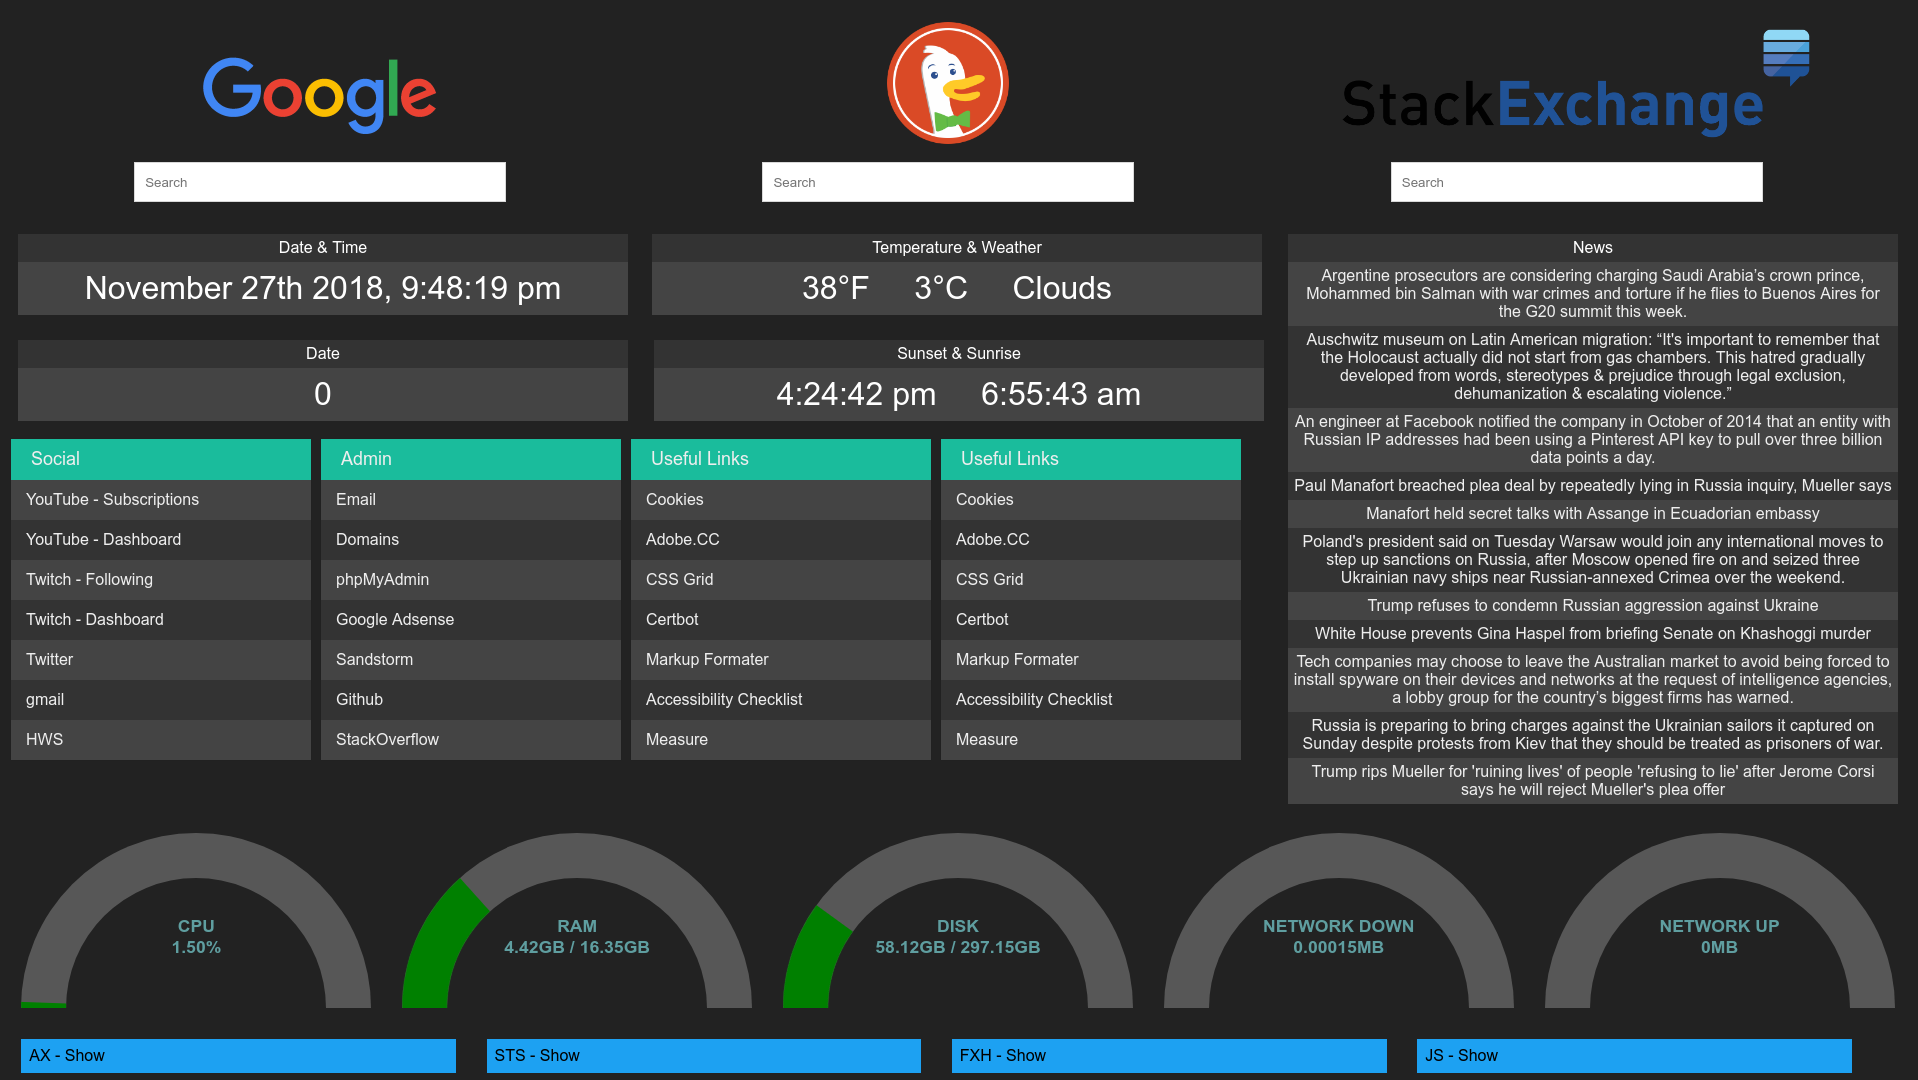Open the Github link
The image size is (1918, 1080).
359,699
